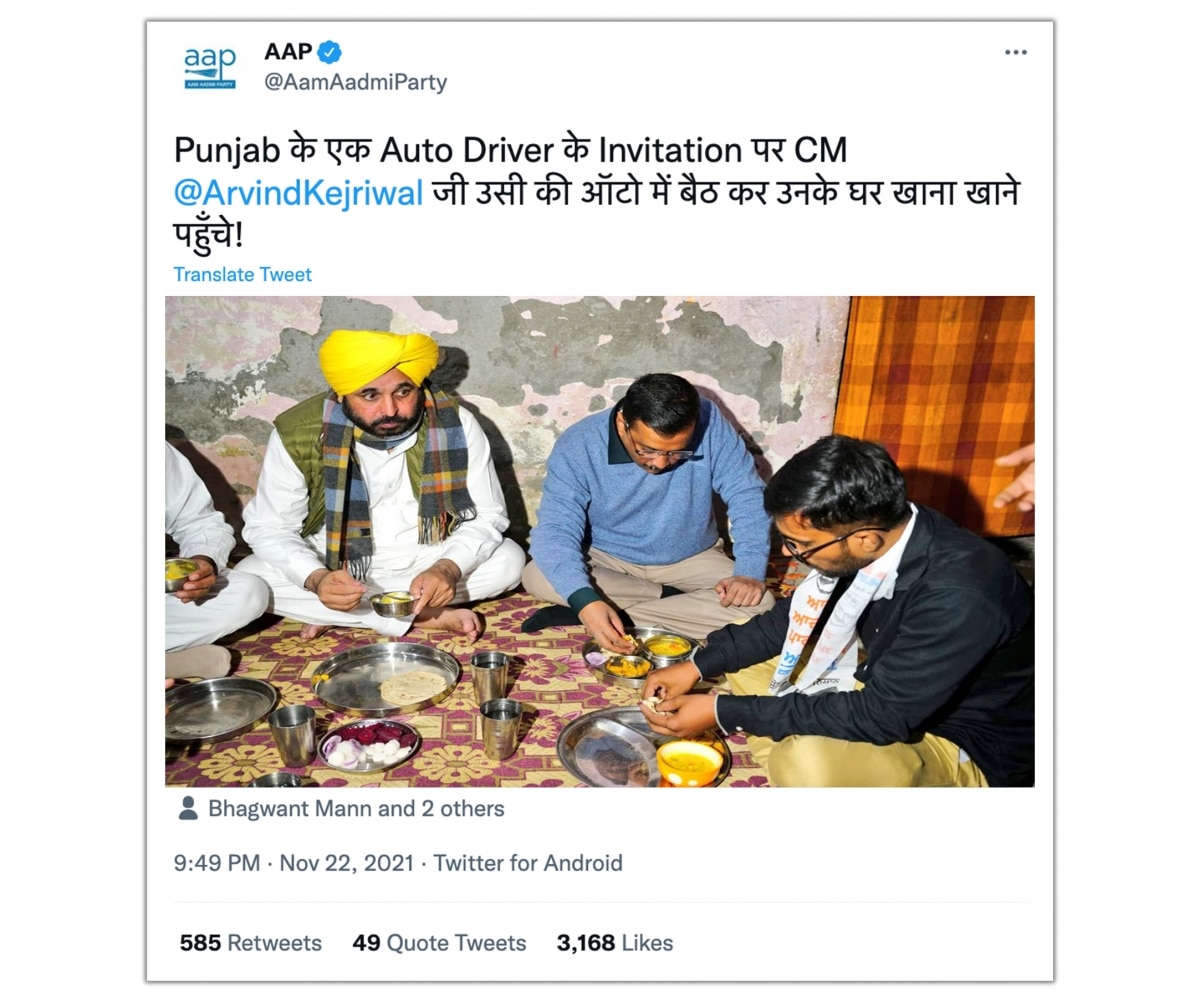
Task: Click Translate Tweet
Action: click(x=242, y=274)
